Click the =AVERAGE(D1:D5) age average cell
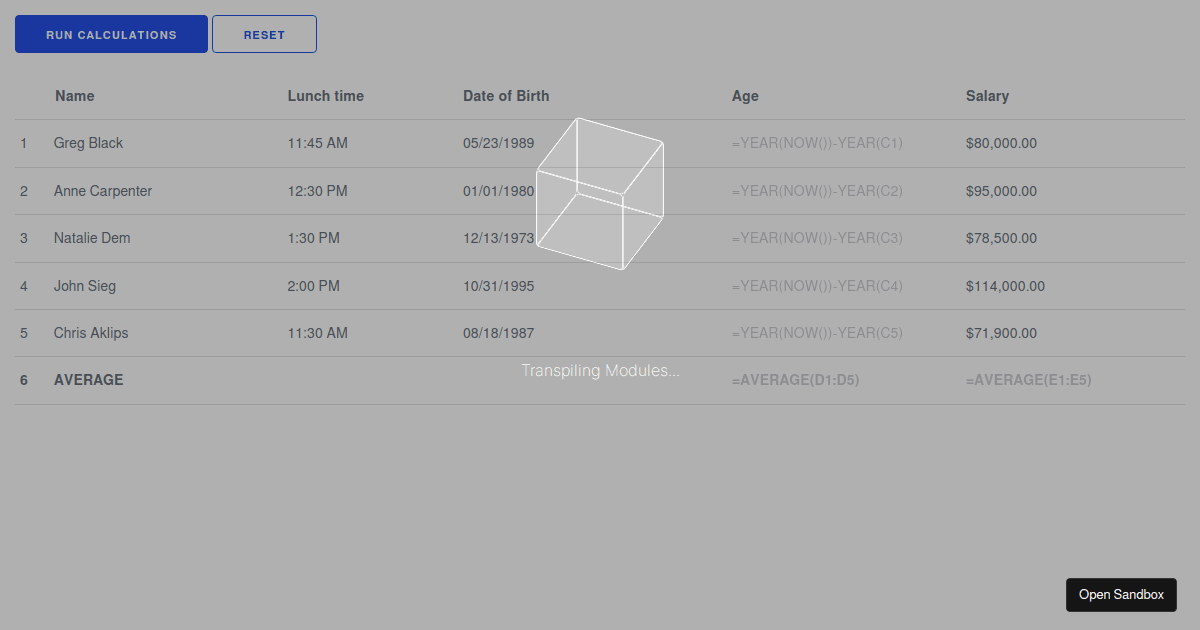 (x=795, y=380)
